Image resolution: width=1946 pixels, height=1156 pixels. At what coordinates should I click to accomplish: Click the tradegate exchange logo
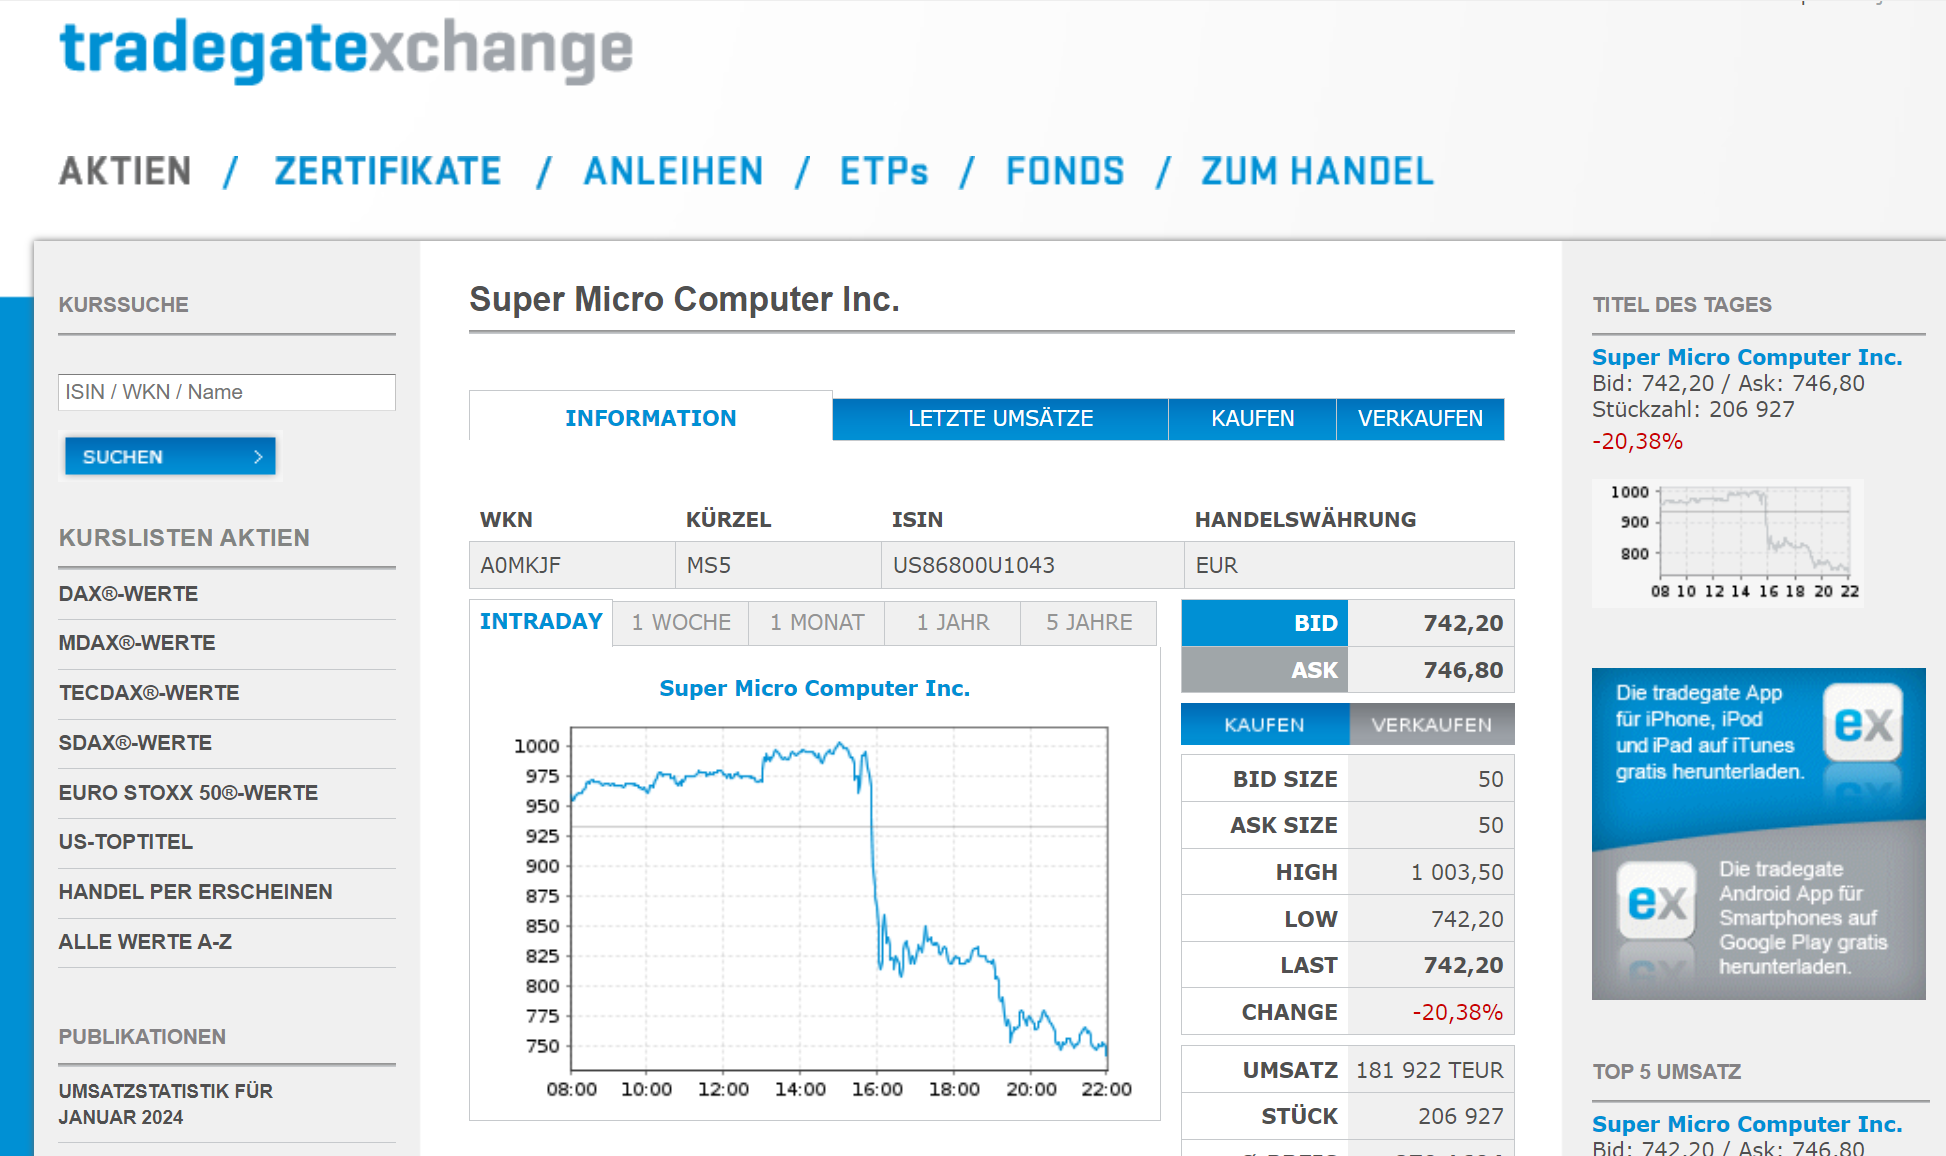tap(346, 50)
